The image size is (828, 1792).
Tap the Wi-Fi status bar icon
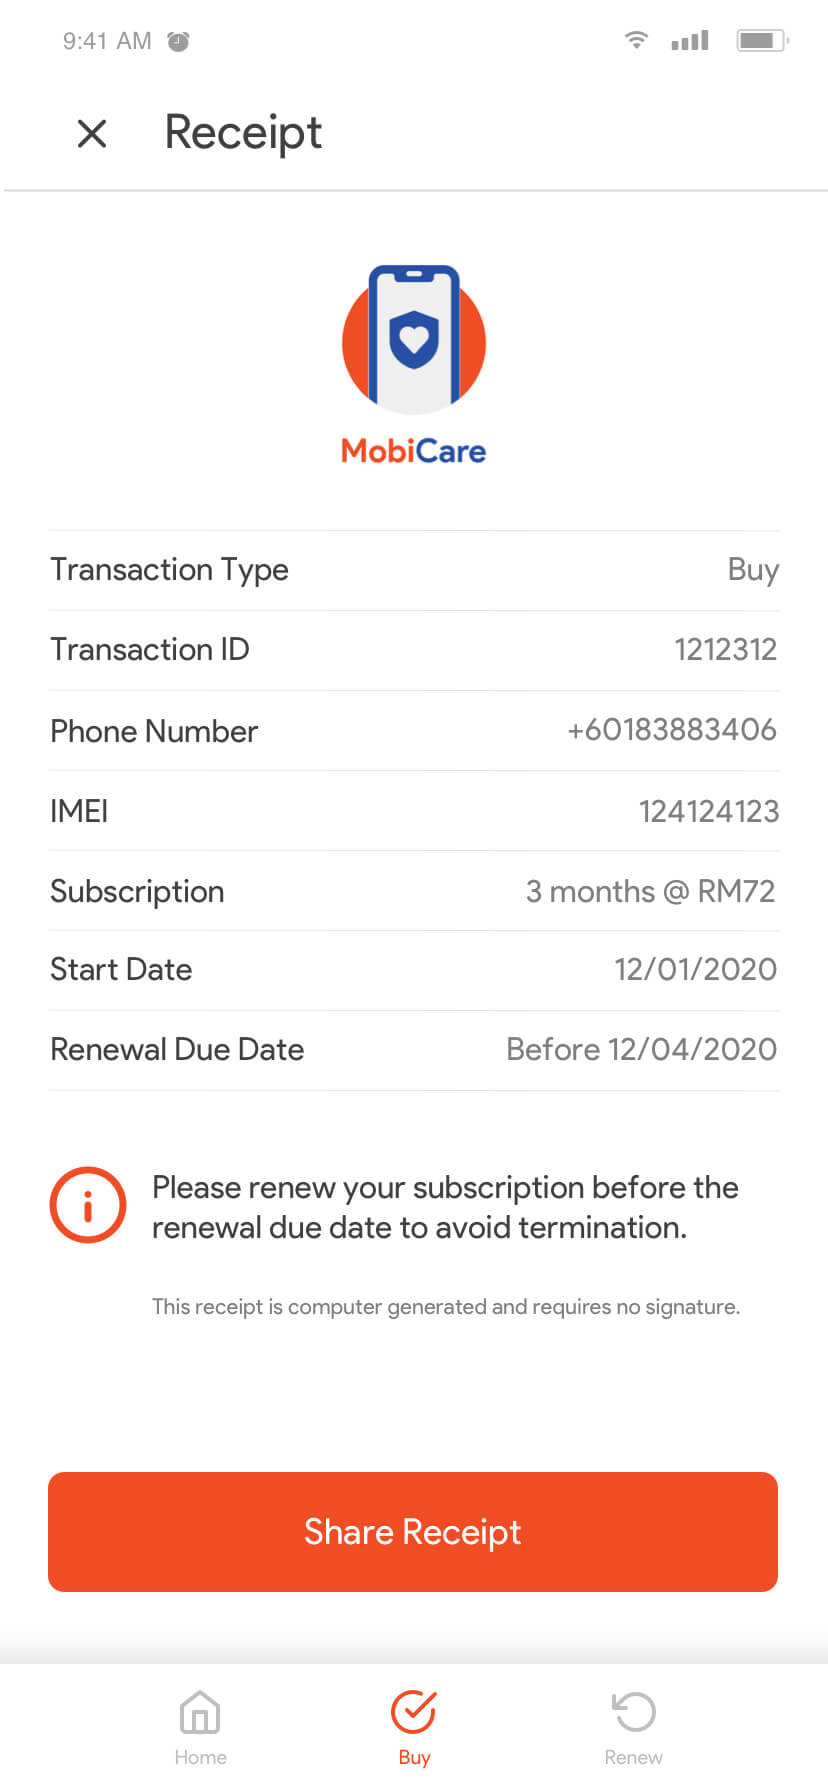pyautogui.click(x=636, y=40)
